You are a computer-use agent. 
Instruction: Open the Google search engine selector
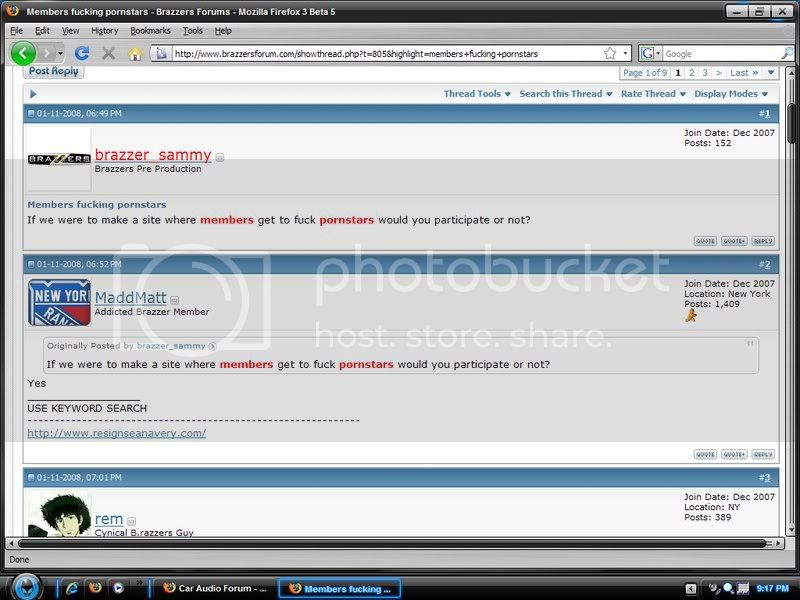tap(651, 53)
